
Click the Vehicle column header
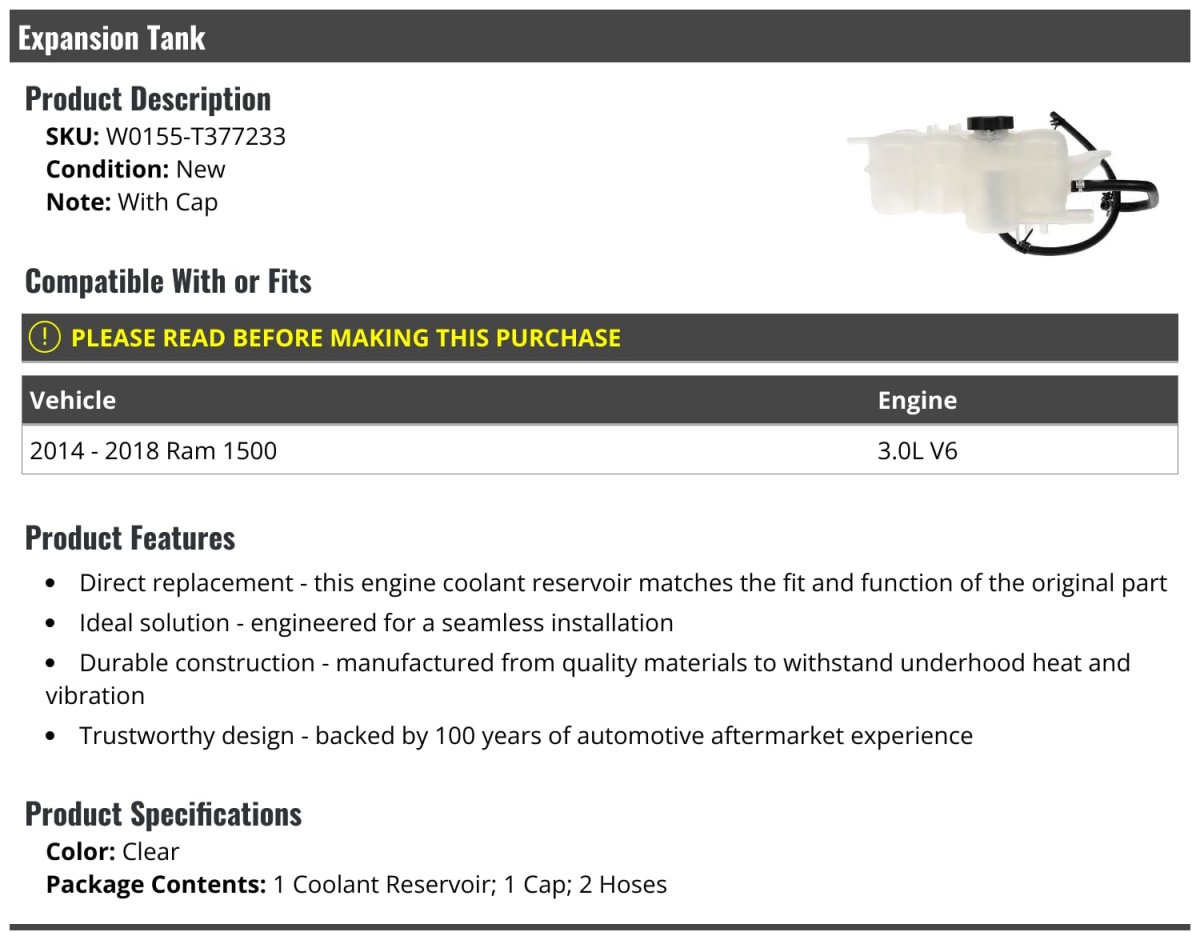pos(73,400)
